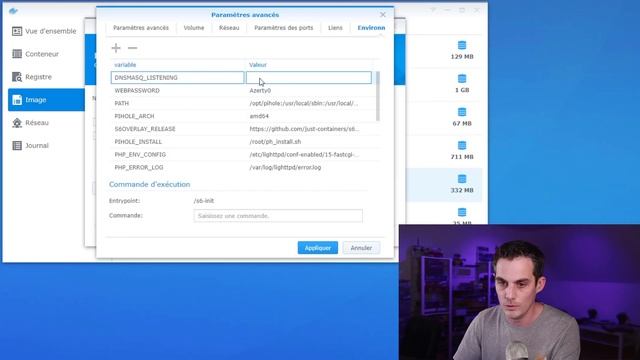Click the Appliquer button
The width and height of the screenshot is (640, 360).
coord(318,248)
